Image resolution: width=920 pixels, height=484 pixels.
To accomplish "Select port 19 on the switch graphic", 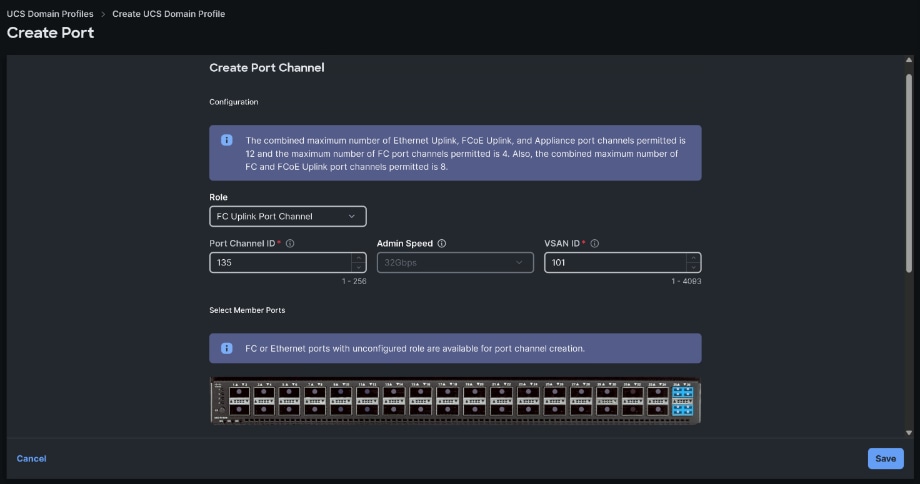I will [x=473, y=392].
